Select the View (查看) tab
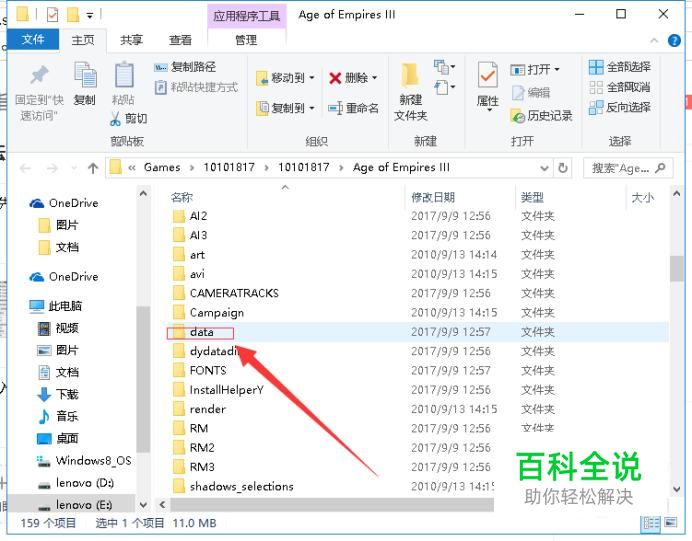The height and width of the screenshot is (541, 692). (180, 40)
